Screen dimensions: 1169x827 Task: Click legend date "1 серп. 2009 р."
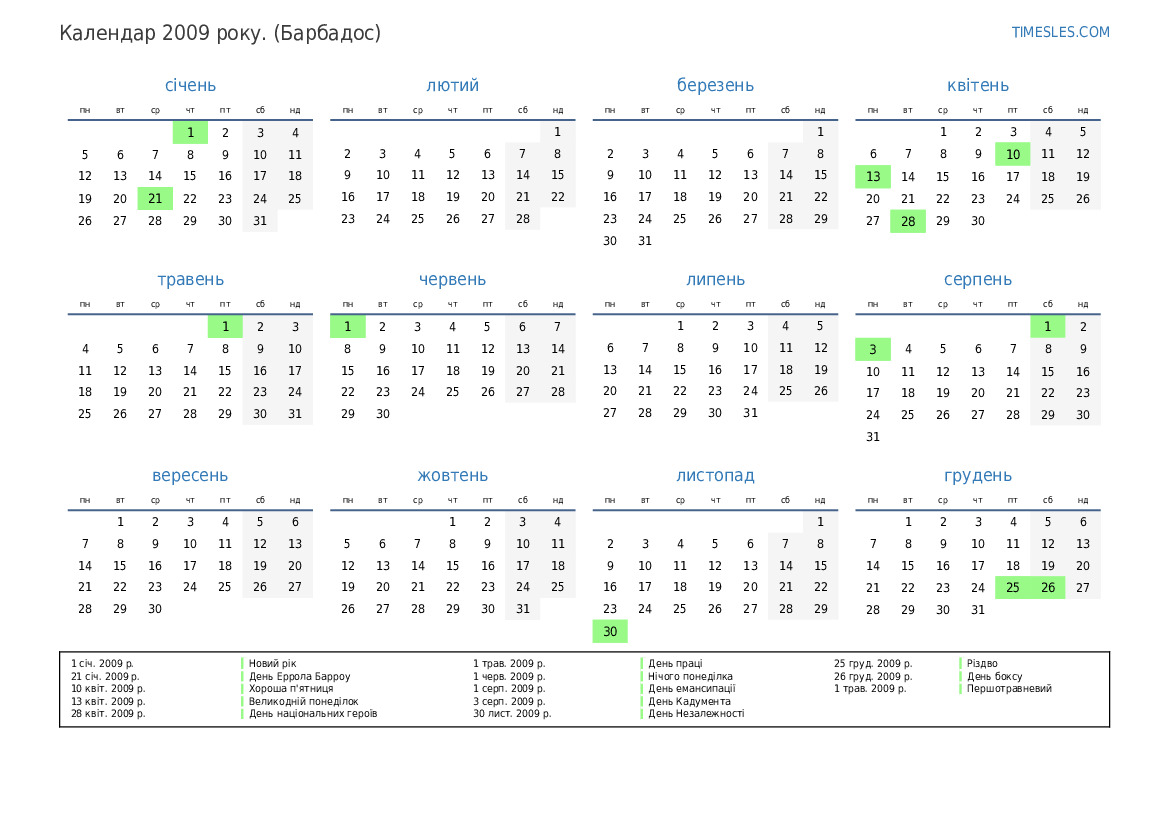pyautogui.click(x=509, y=688)
